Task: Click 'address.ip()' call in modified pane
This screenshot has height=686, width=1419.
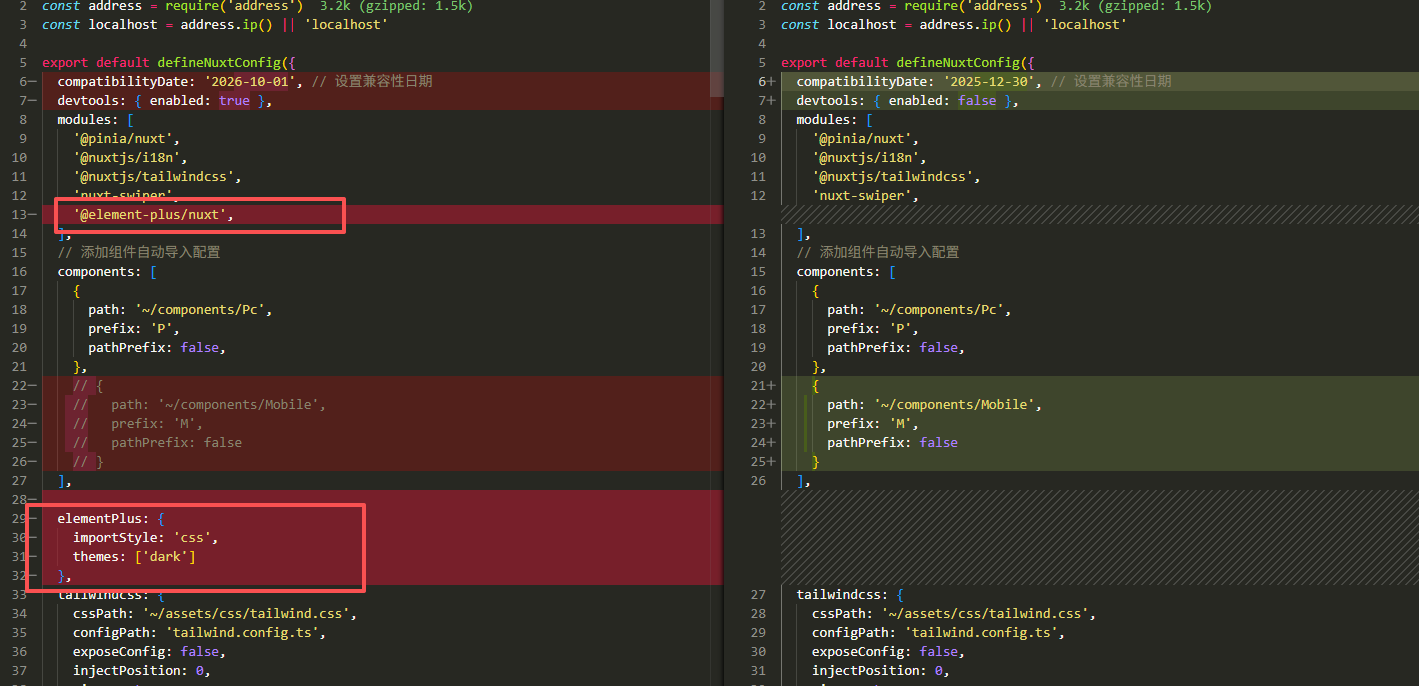Action: (966, 24)
